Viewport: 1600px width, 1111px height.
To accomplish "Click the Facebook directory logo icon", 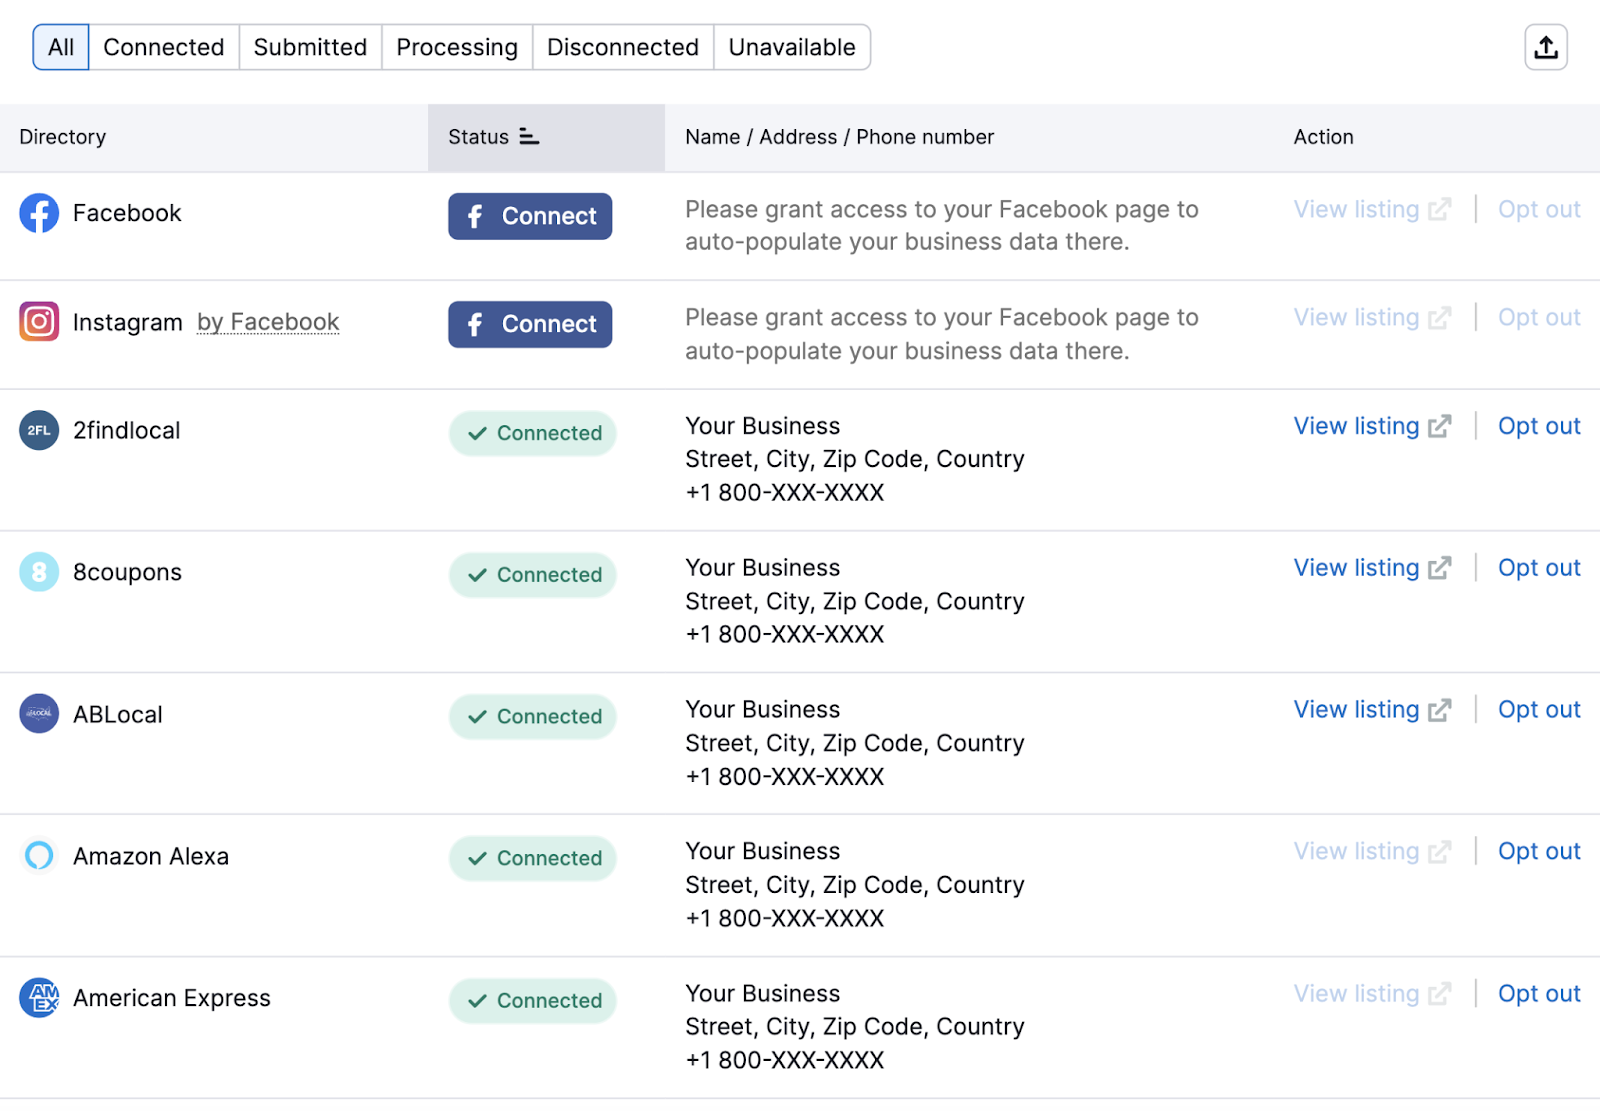I will click(x=39, y=213).
